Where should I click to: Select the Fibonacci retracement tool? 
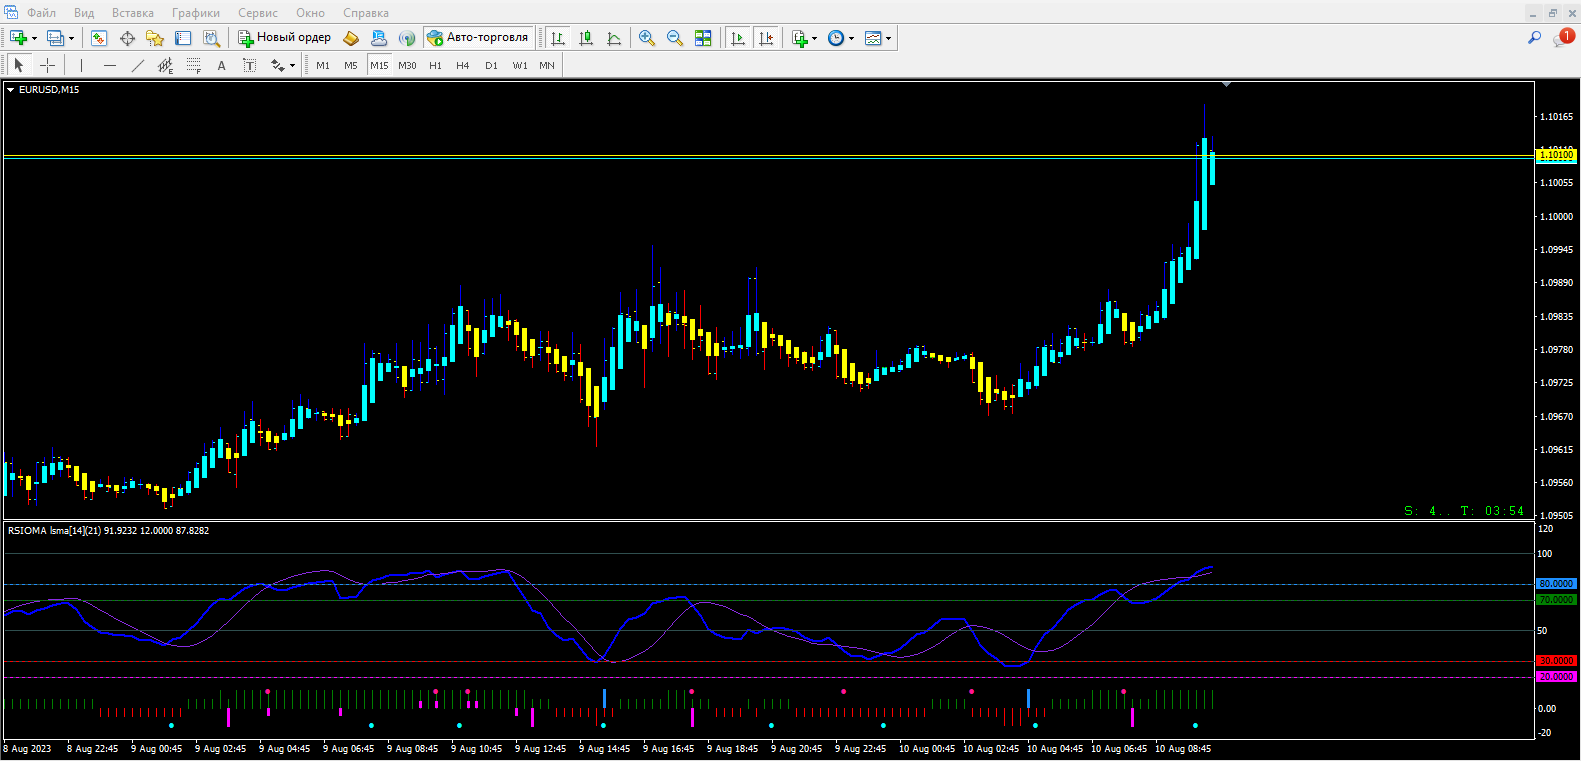(x=194, y=65)
